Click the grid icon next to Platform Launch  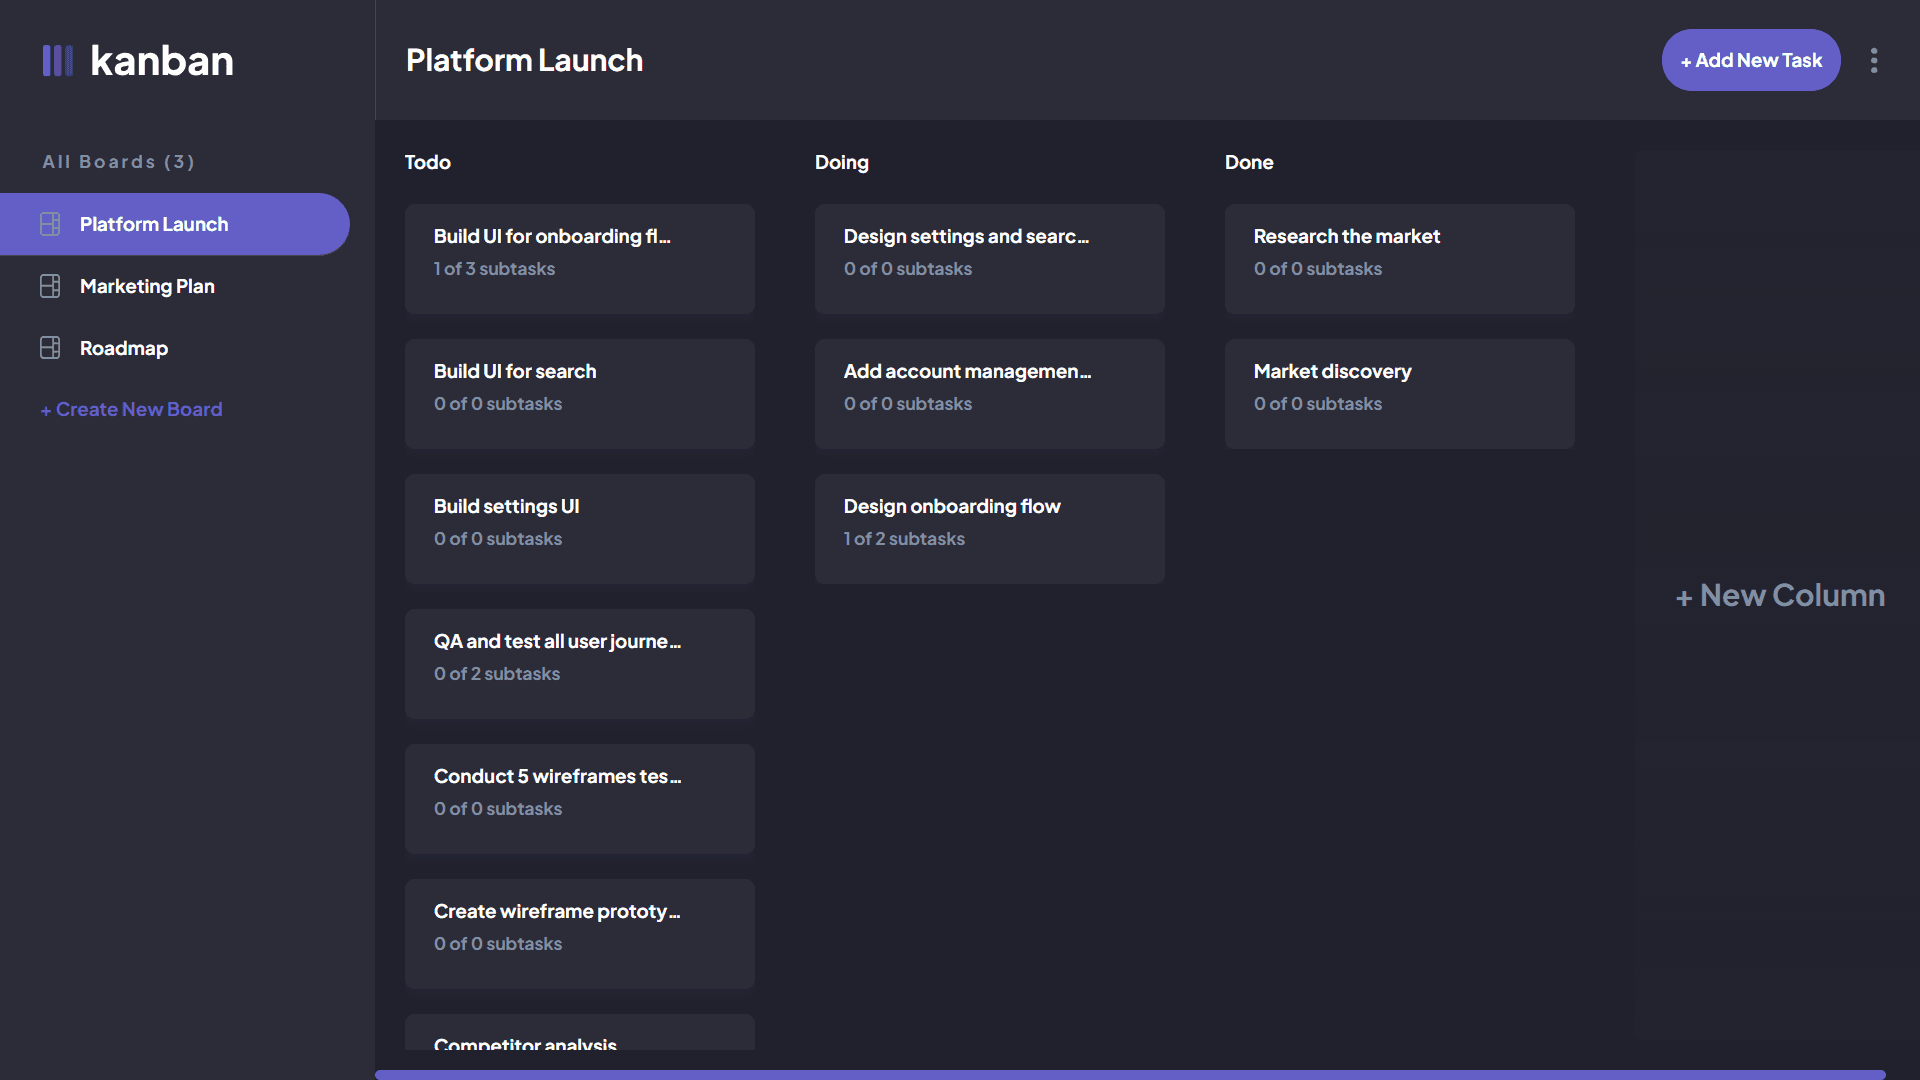pos(49,223)
